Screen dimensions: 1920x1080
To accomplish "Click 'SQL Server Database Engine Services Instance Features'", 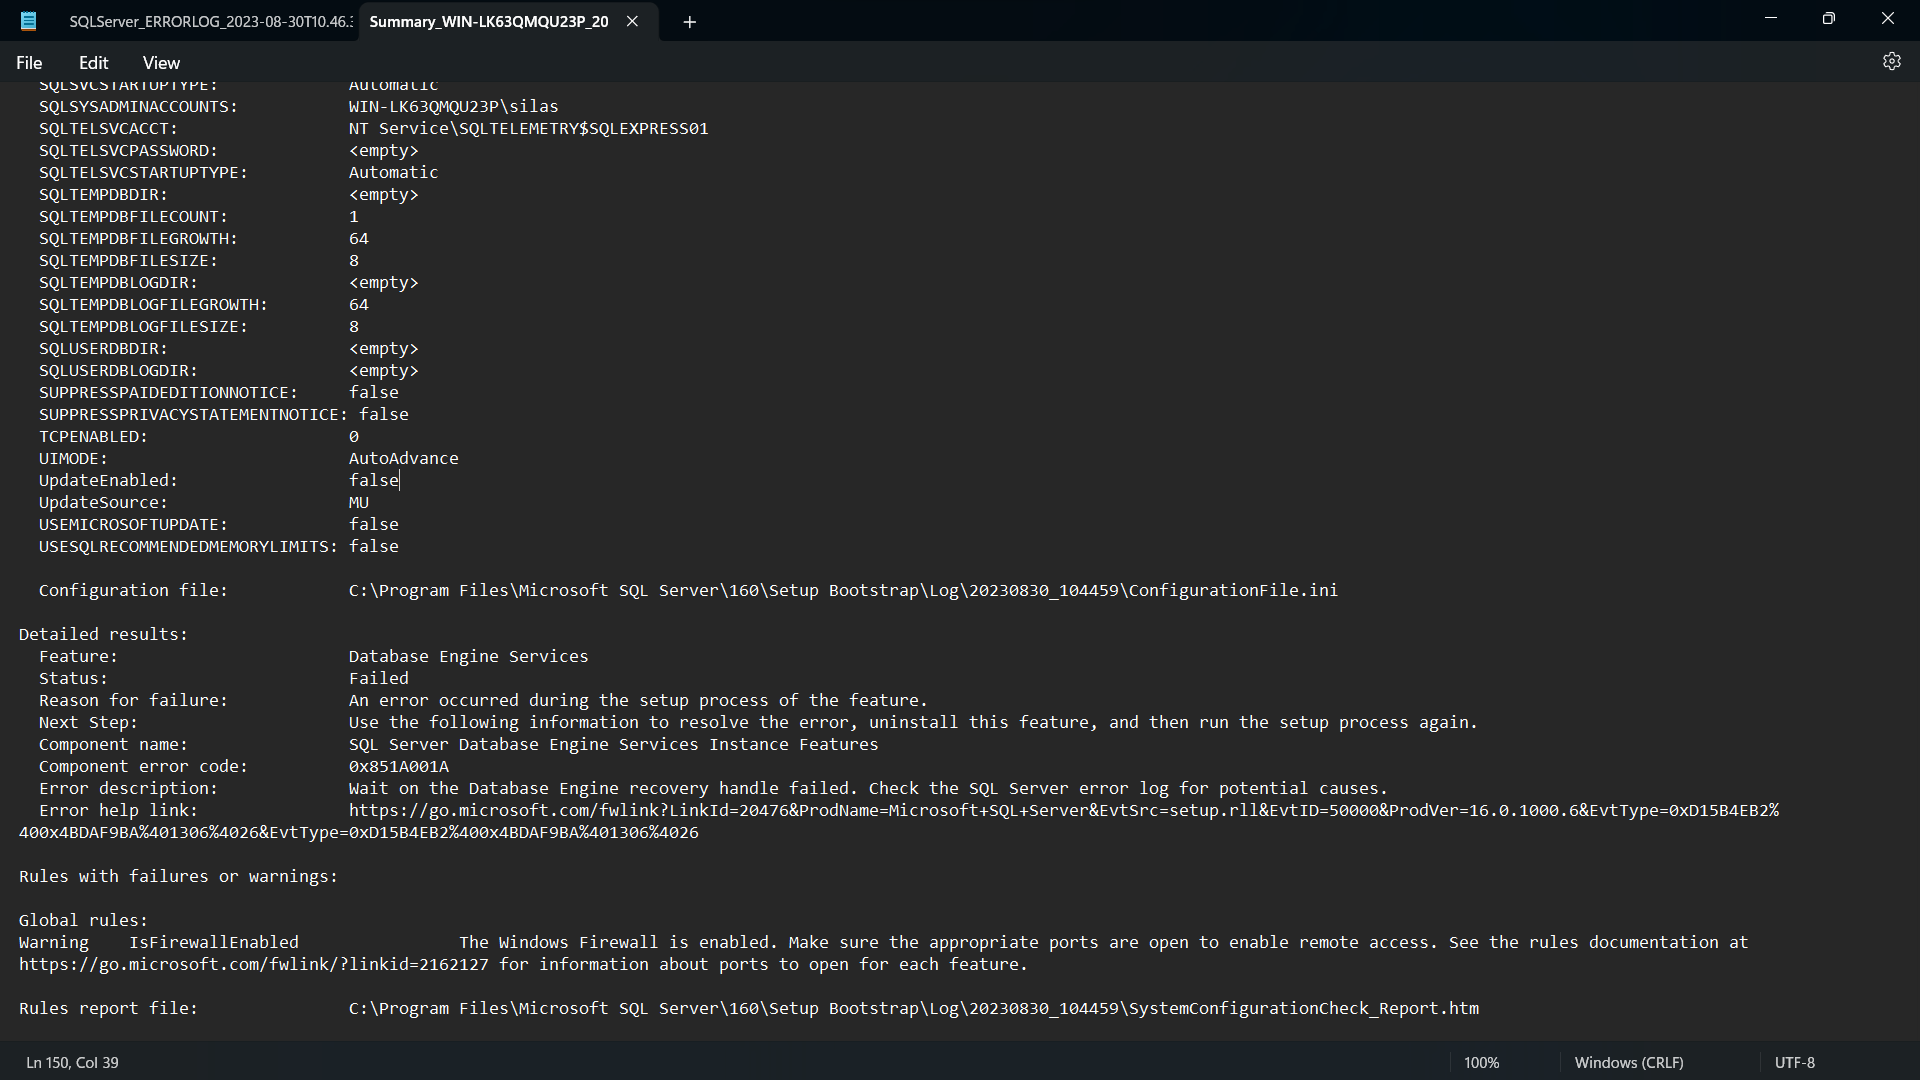I will pyautogui.click(x=613, y=745).
